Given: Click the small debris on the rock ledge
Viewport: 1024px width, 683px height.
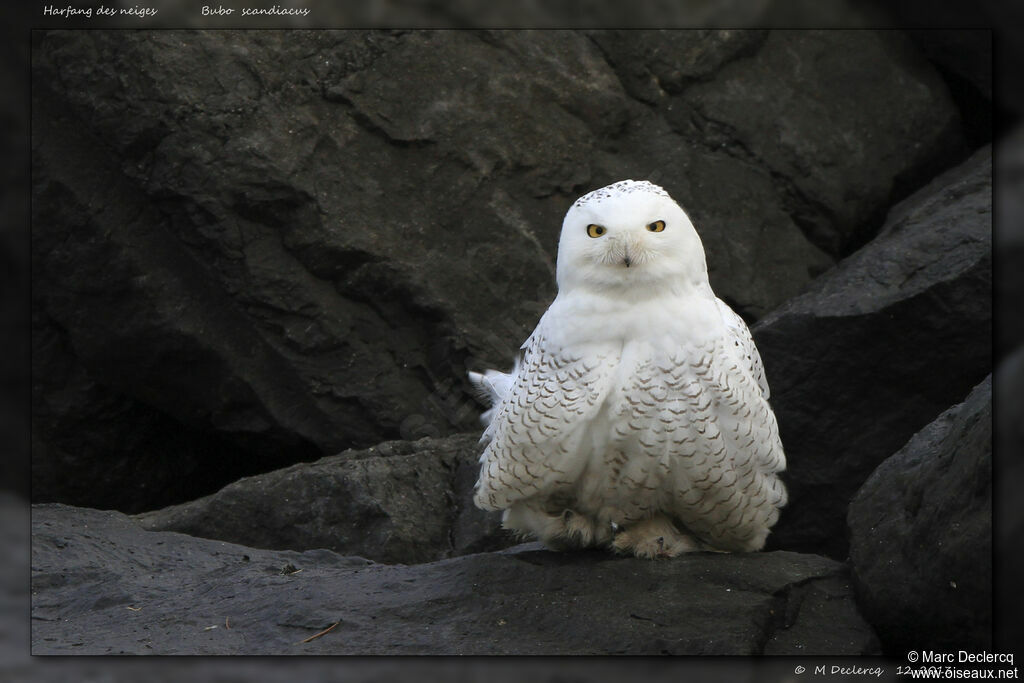Looking at the screenshot, I should [289, 570].
